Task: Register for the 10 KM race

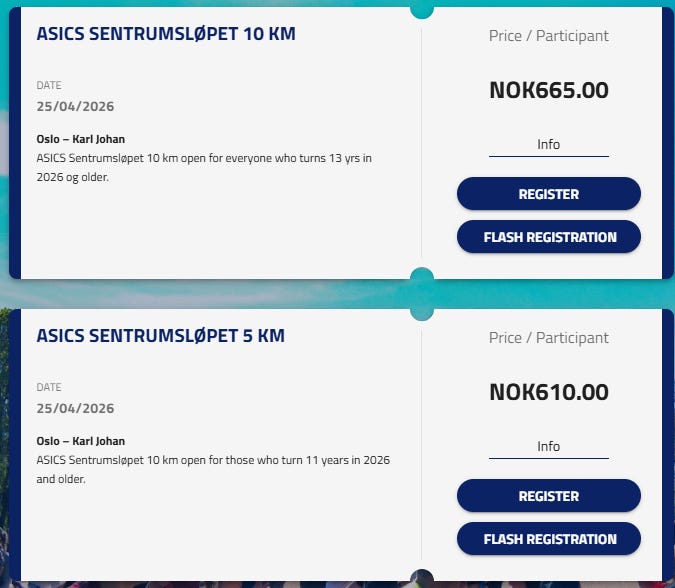Action: click(548, 194)
